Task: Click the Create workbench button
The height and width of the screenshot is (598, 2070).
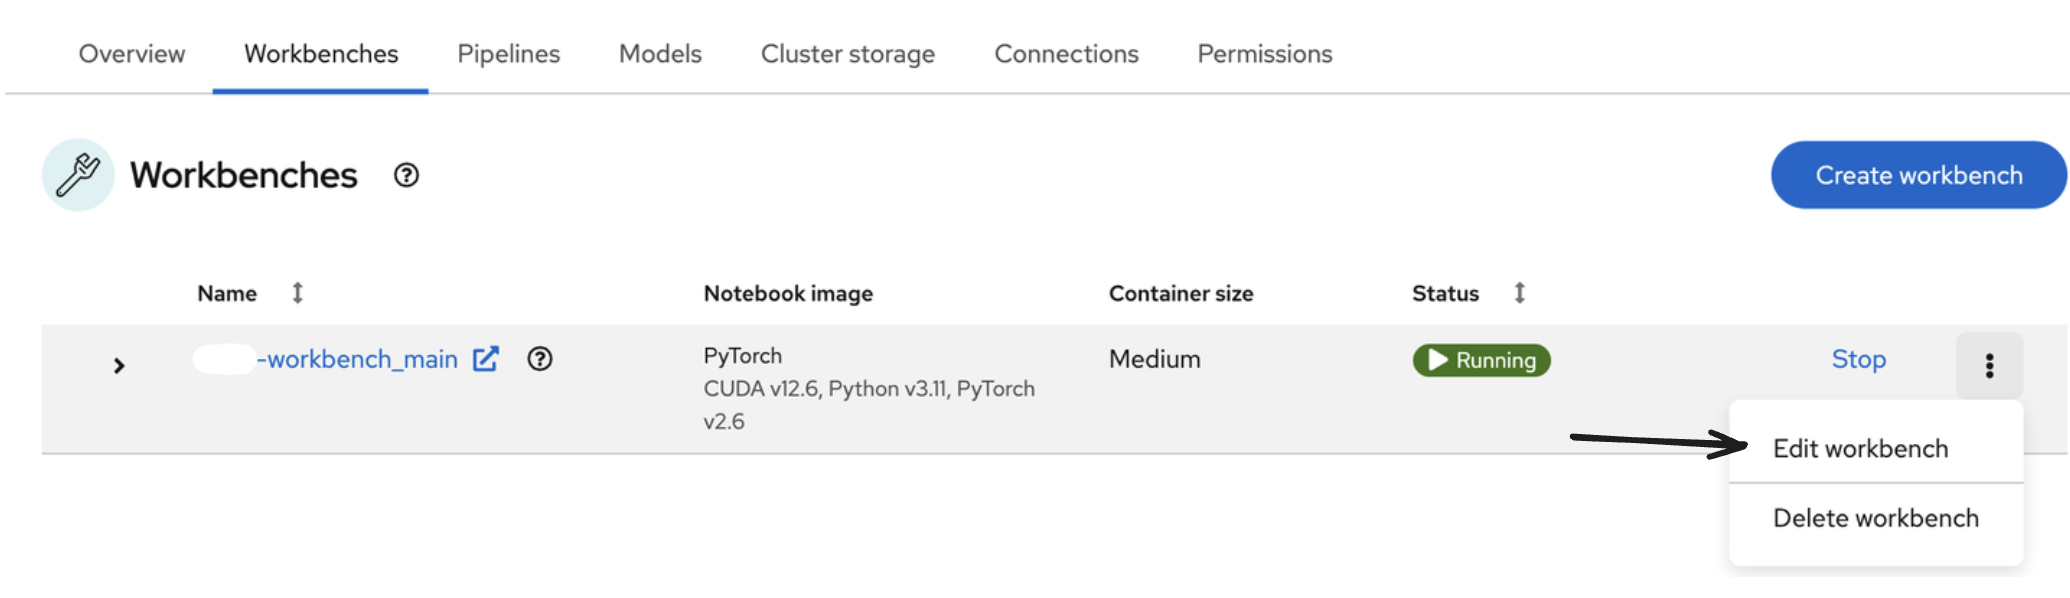Action: 1918,175
